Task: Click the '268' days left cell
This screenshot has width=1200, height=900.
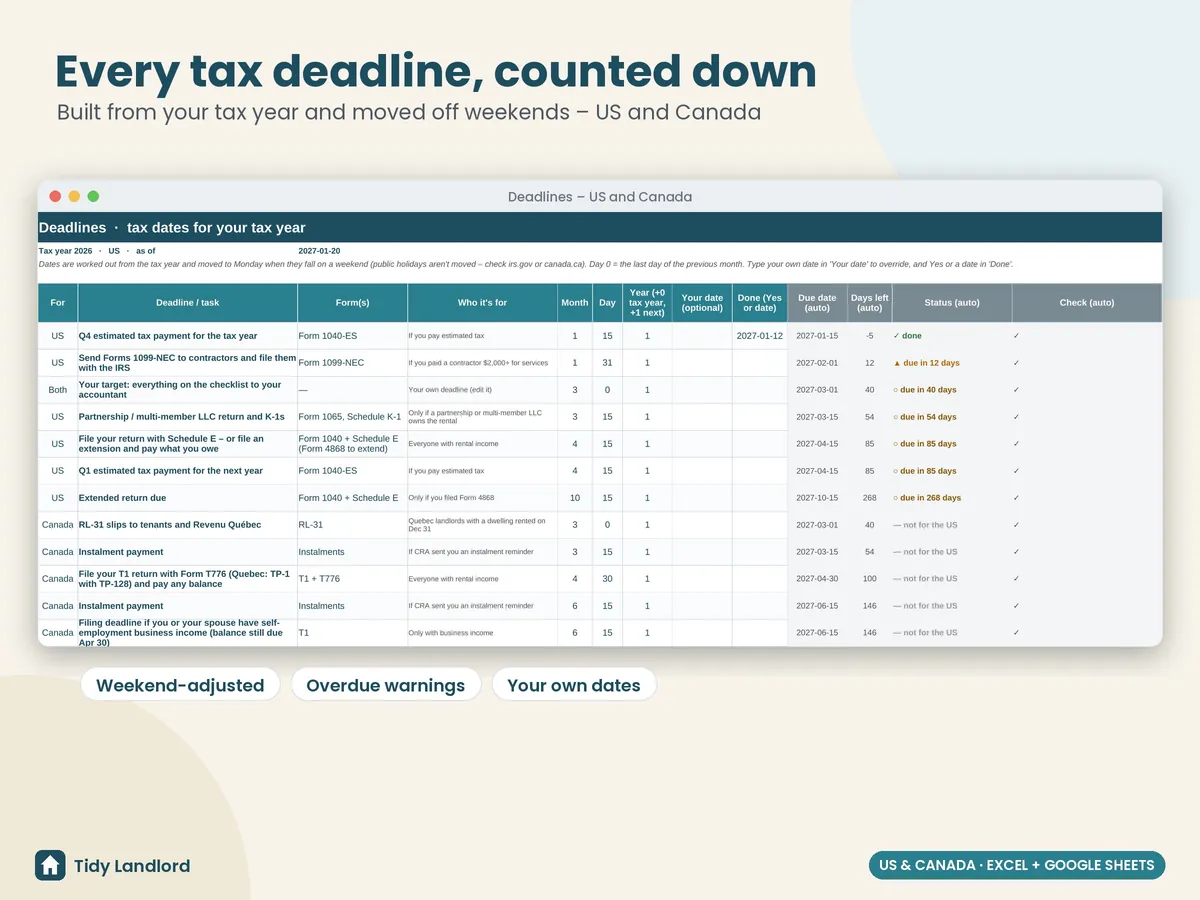Action: click(x=869, y=498)
